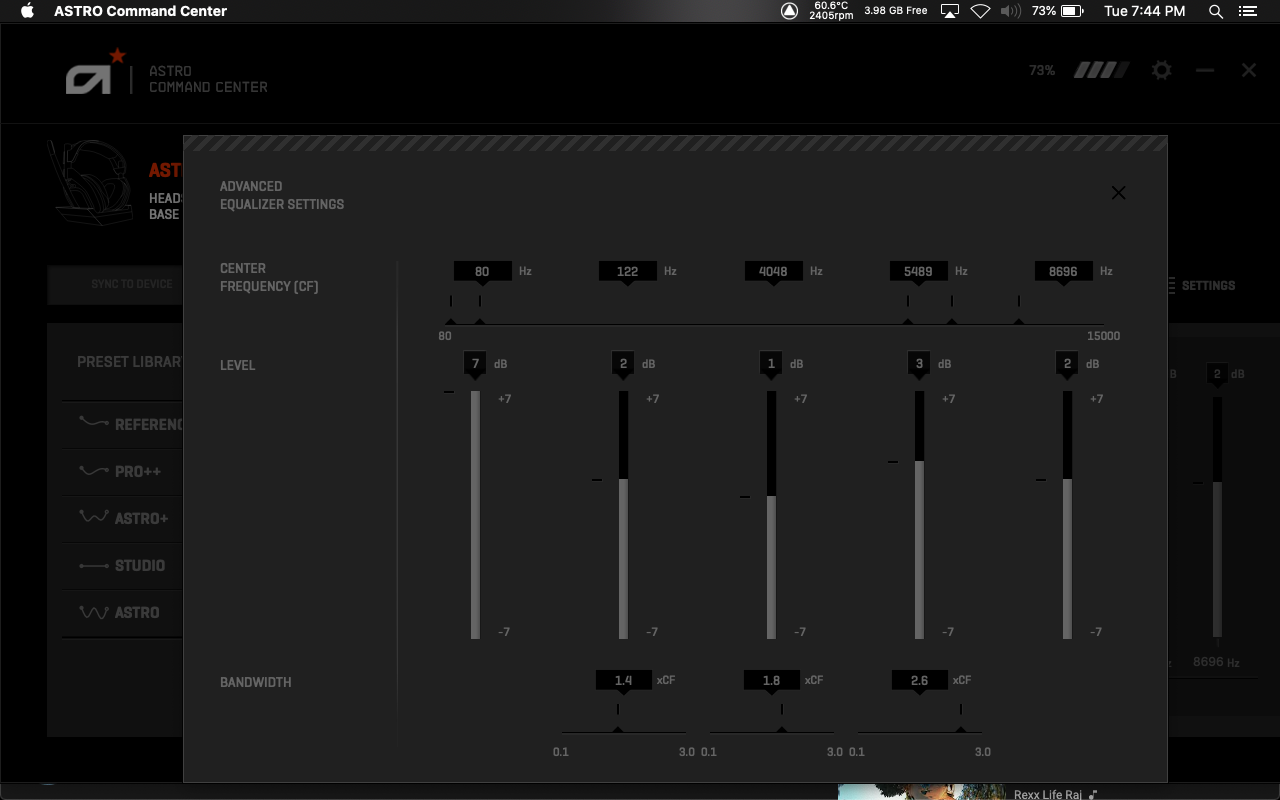Viewport: 1280px width, 800px height.
Task: Open the ASTRO Command Center menu bar item
Action: click(x=140, y=11)
